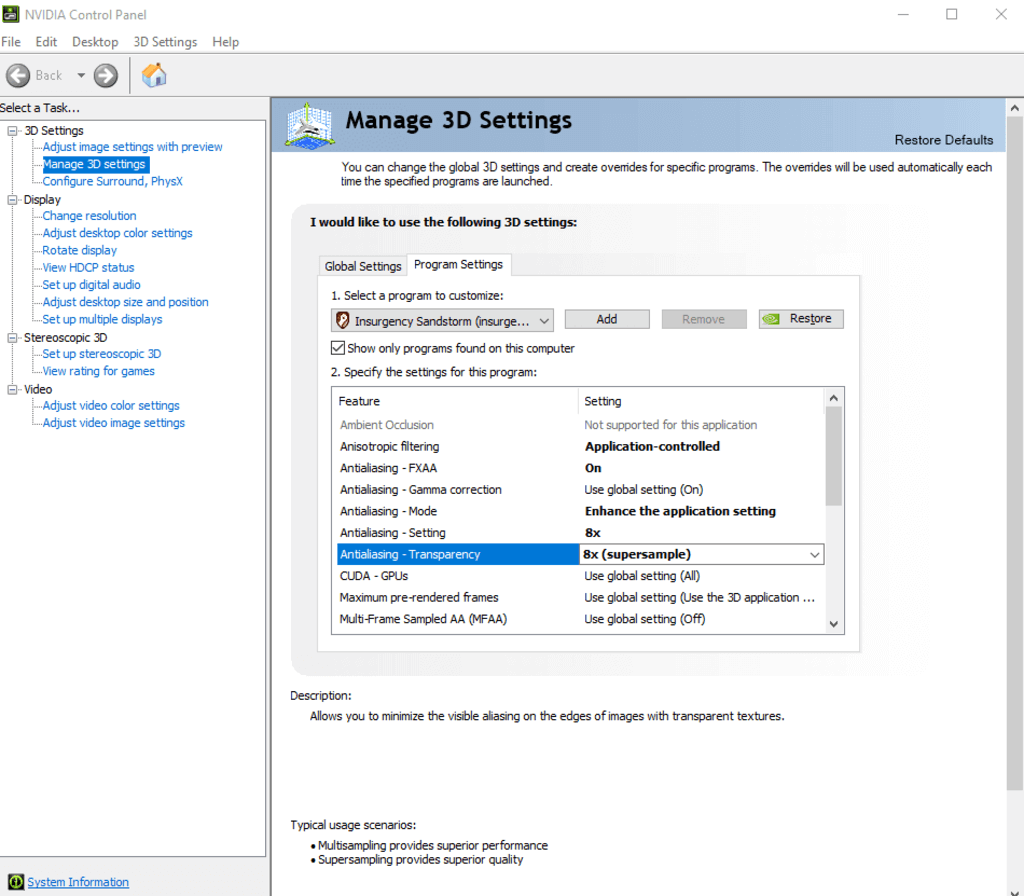The width and height of the screenshot is (1024, 896).
Task: Open Adjust video color settings
Action: [111, 406]
